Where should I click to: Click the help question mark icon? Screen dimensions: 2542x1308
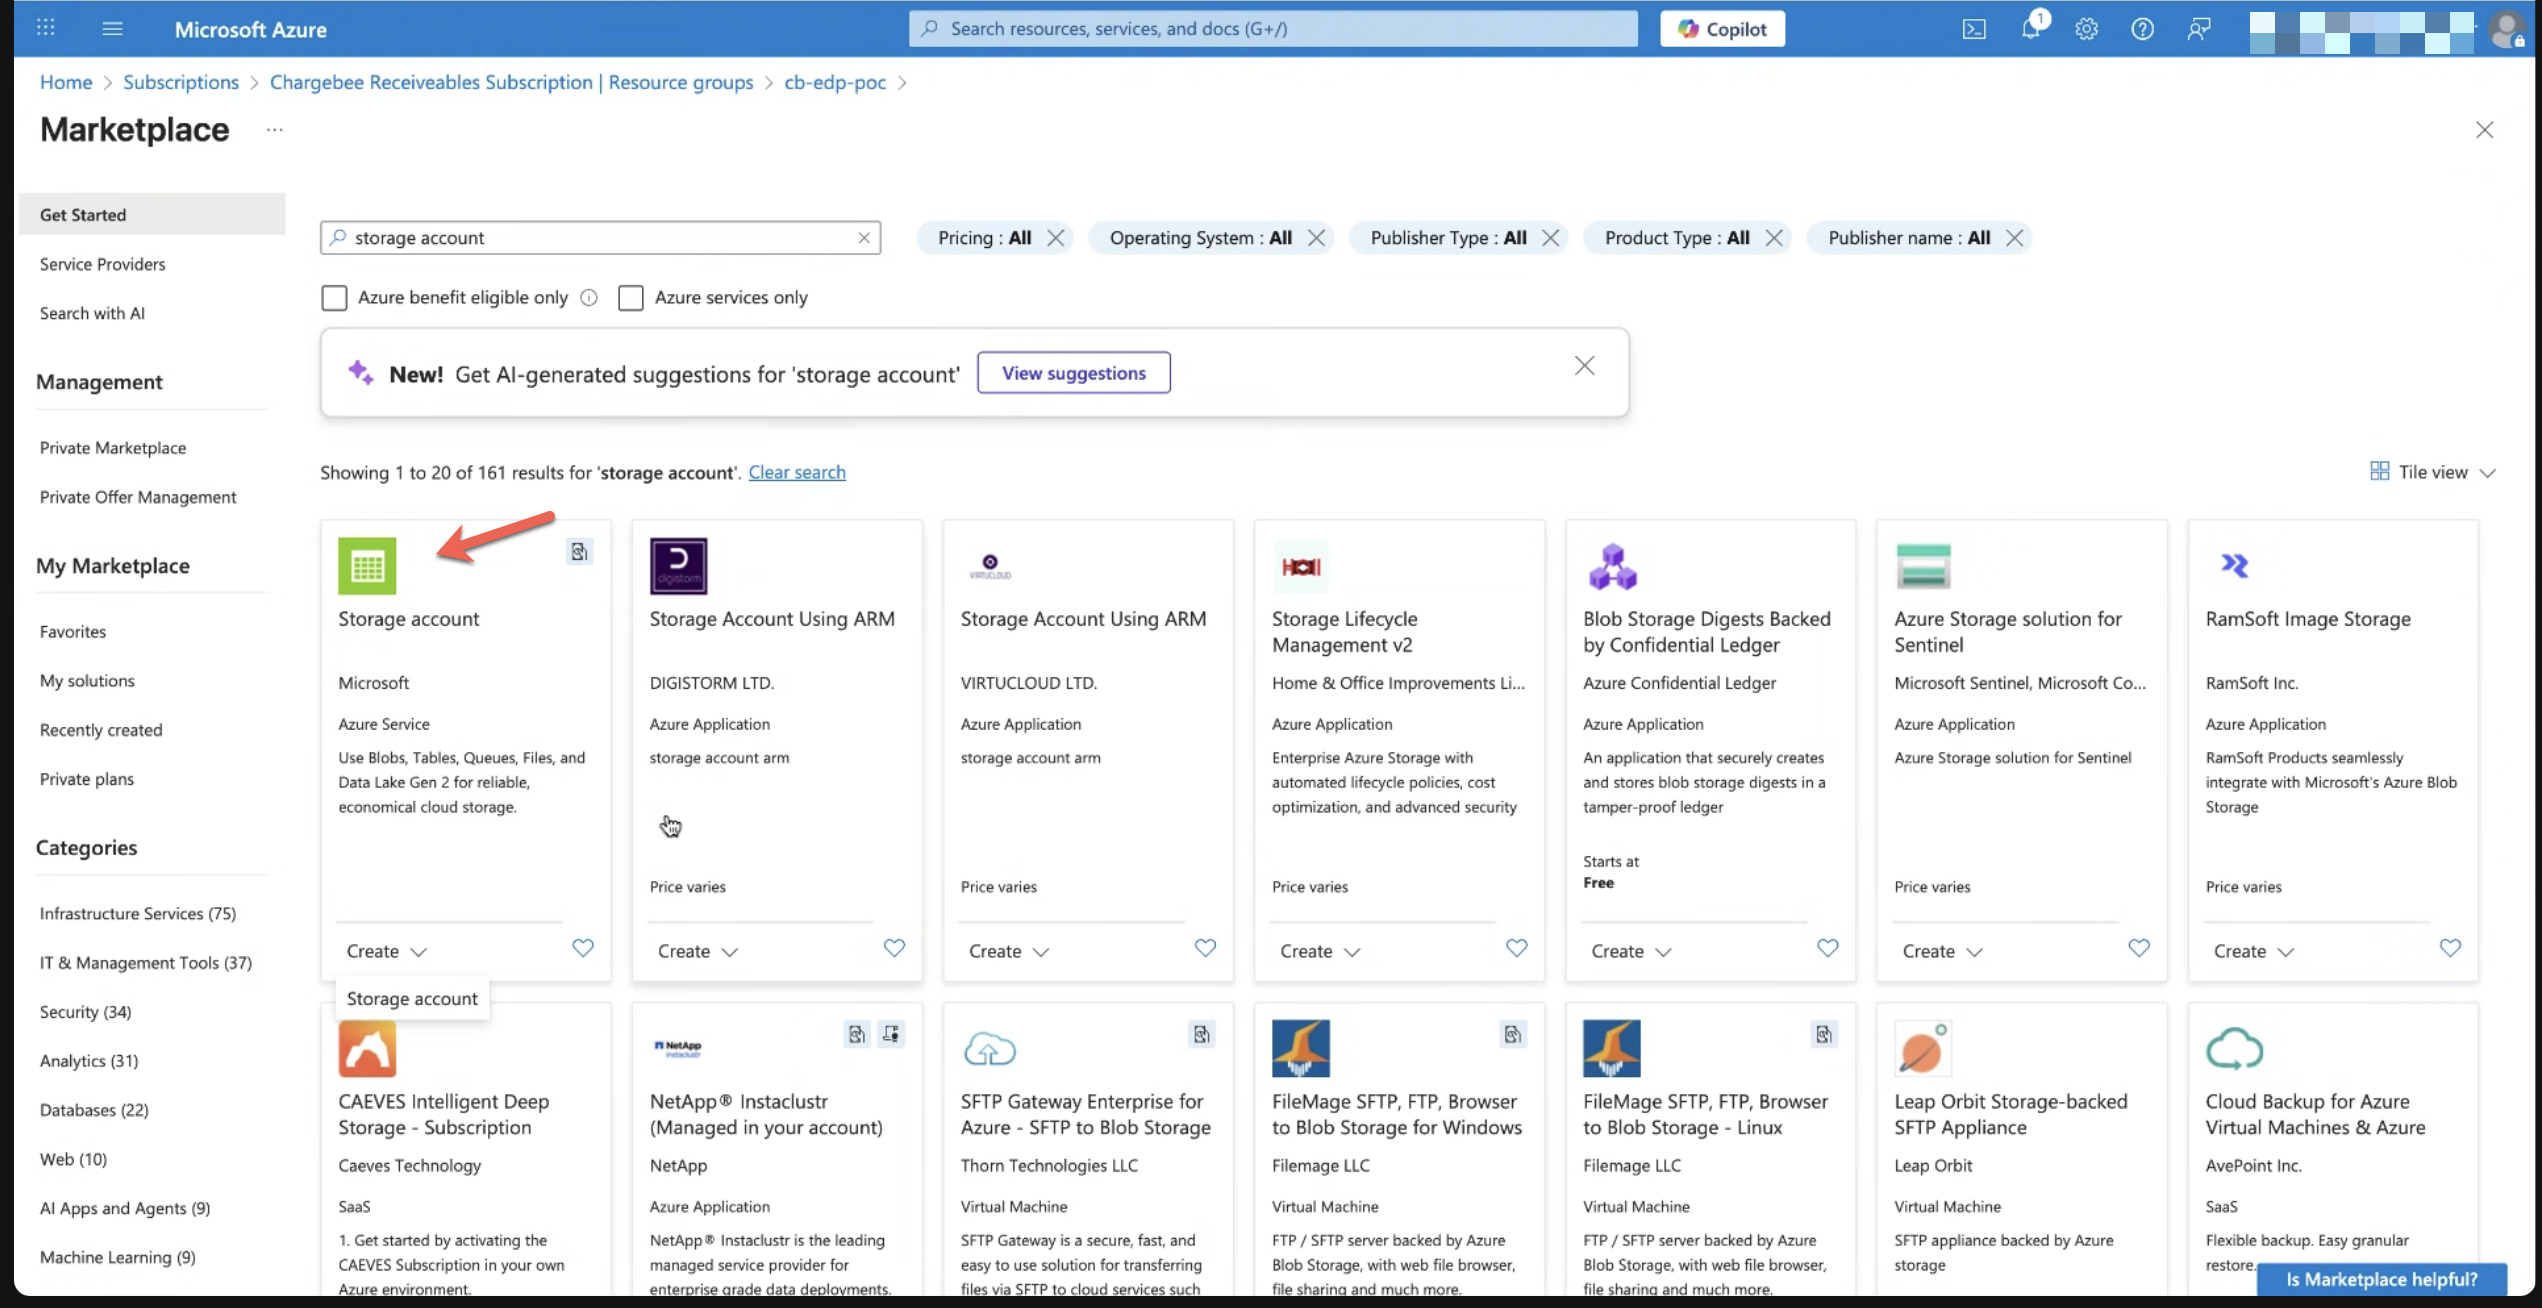coord(2142,29)
